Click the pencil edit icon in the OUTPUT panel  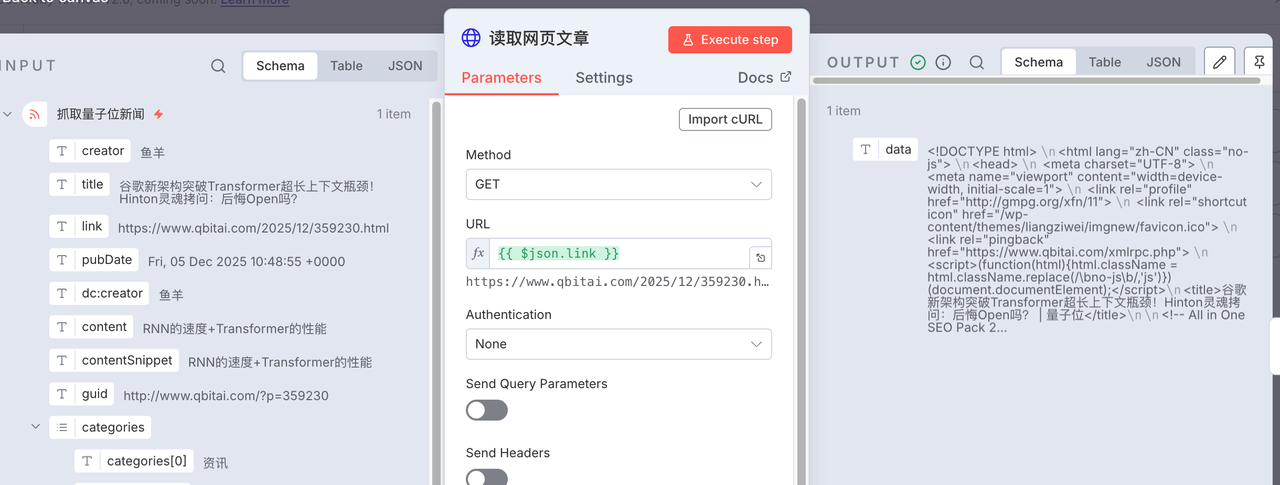coord(1219,62)
